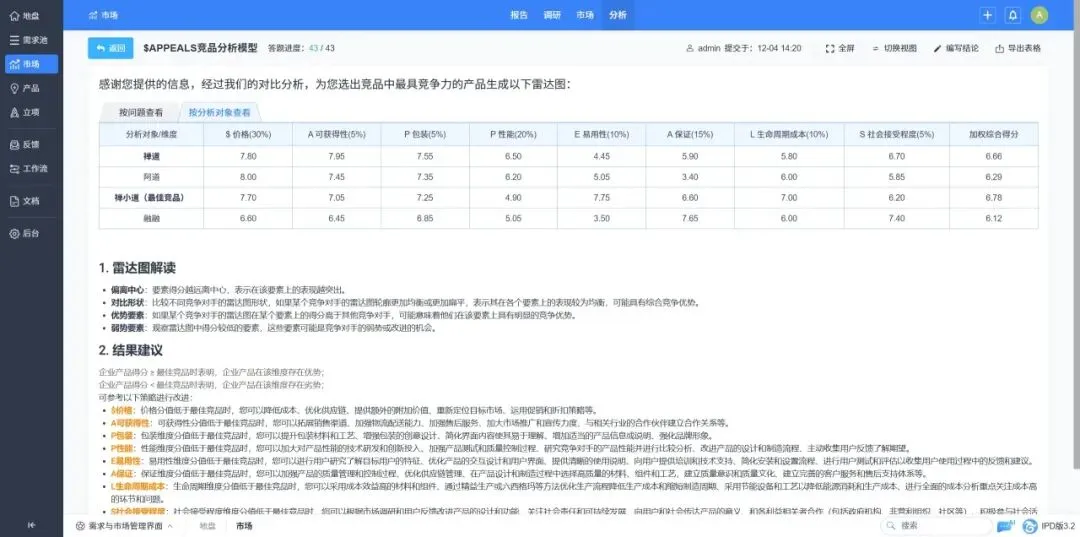The width and height of the screenshot is (1080, 537).
Task: Click the $APPEALS竞品分析模型 title
Action: coord(200,48)
